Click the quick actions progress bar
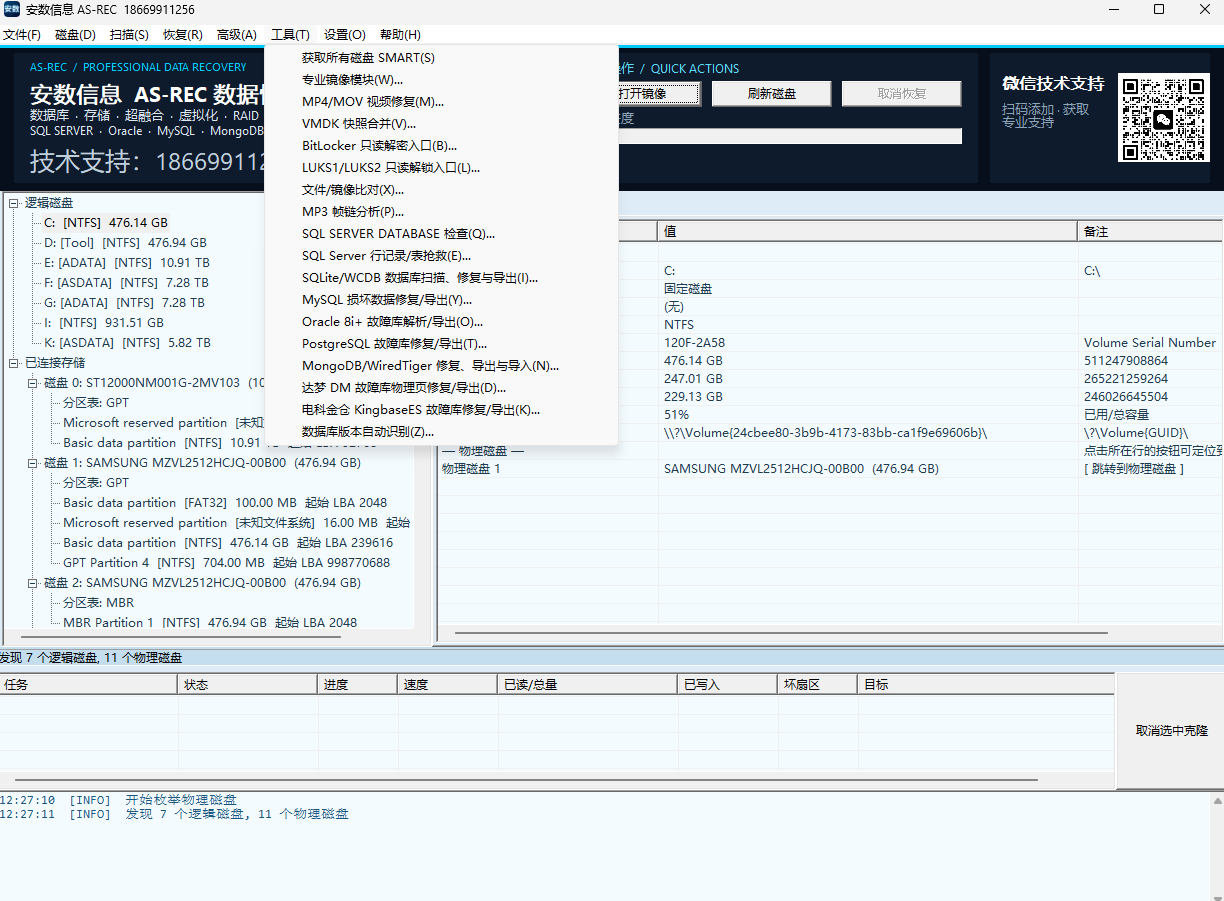 pyautogui.click(x=790, y=136)
